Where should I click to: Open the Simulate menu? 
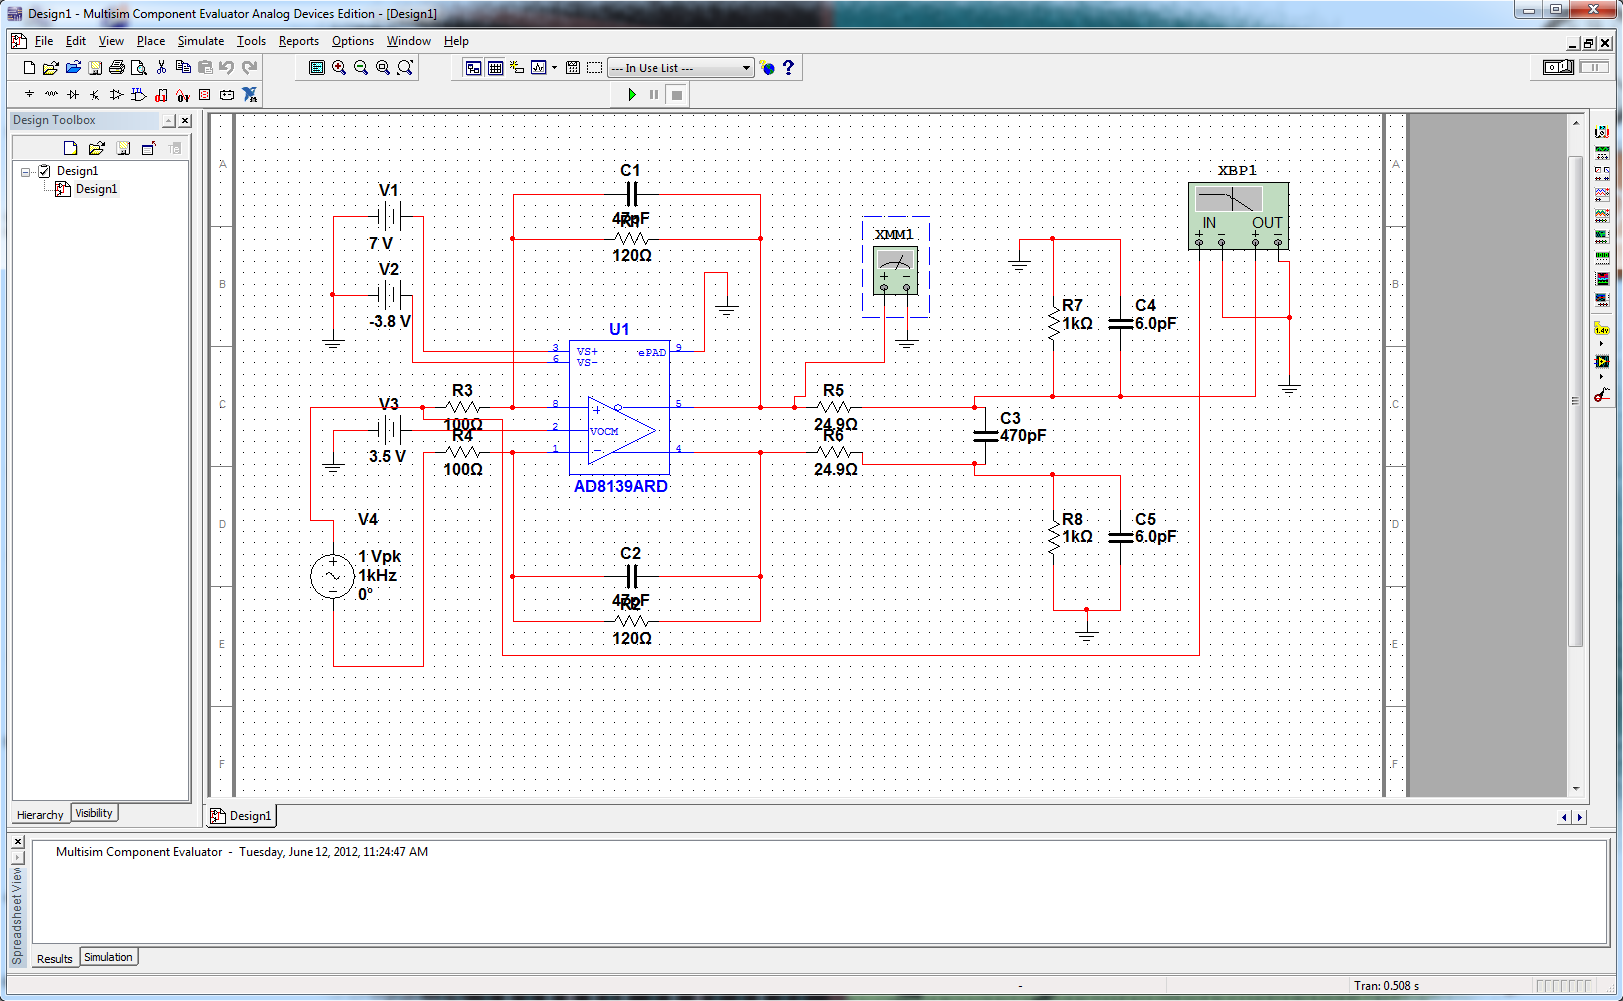[201, 41]
